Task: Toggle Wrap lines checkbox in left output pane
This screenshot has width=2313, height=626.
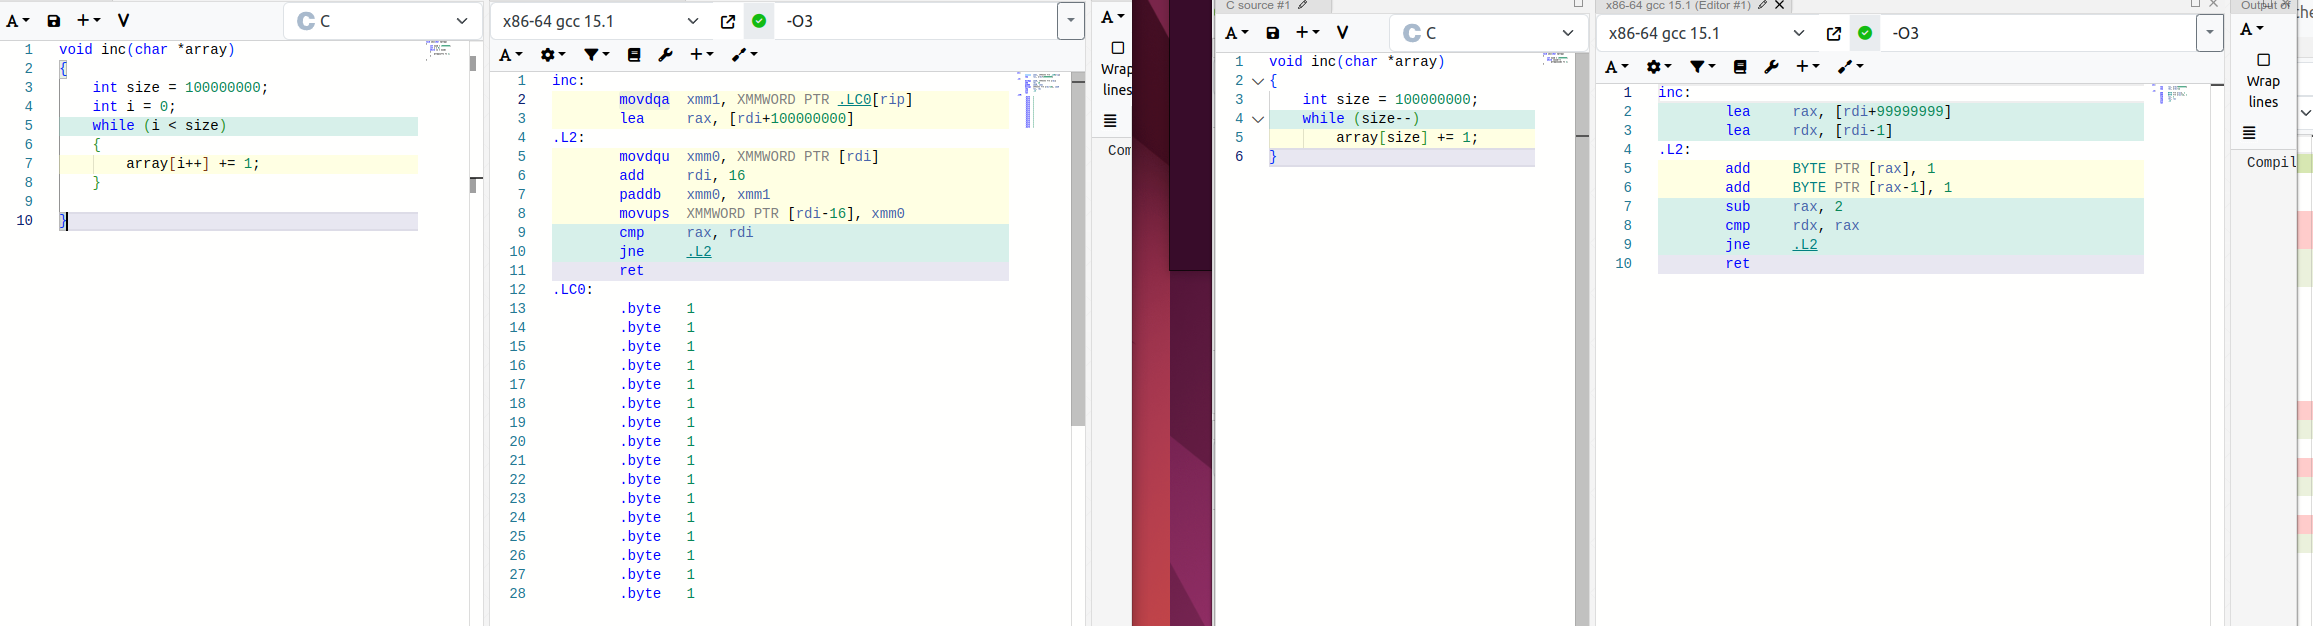Action: coord(1118,48)
